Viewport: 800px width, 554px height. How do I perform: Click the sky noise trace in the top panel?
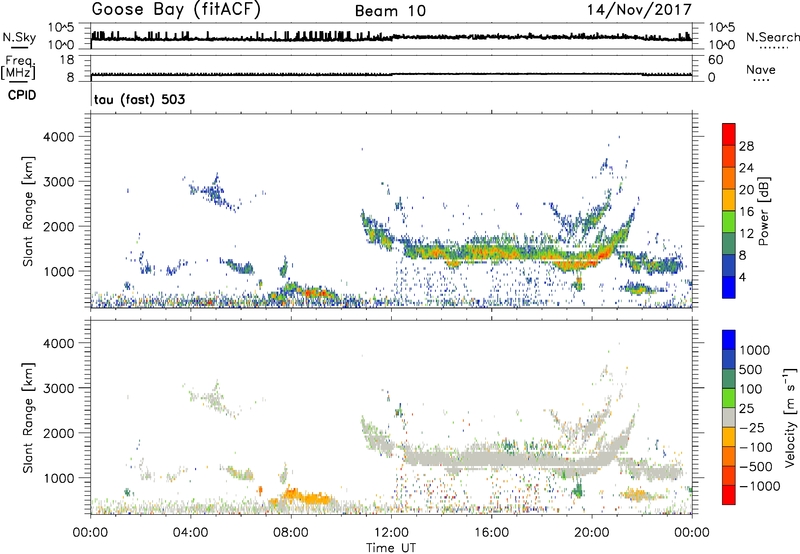pyautogui.click(x=391, y=37)
